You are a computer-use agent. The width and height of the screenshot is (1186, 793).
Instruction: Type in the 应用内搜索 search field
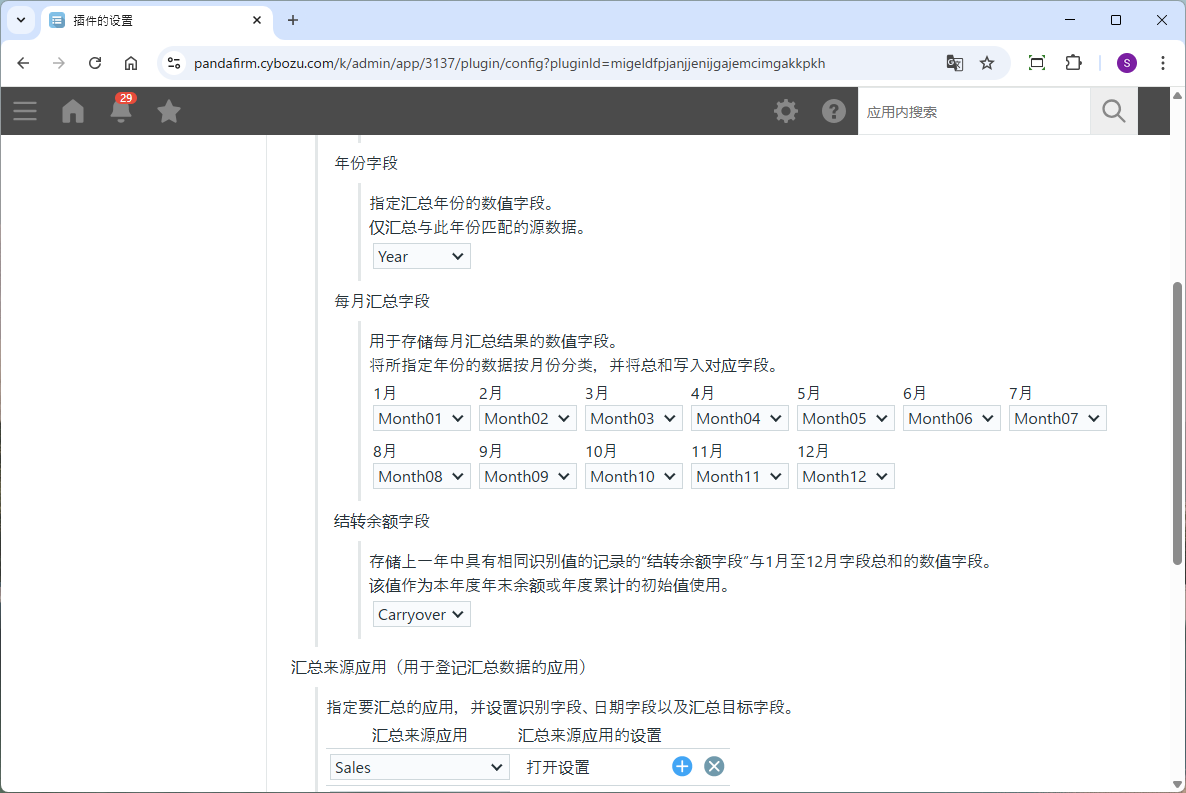tap(973, 112)
